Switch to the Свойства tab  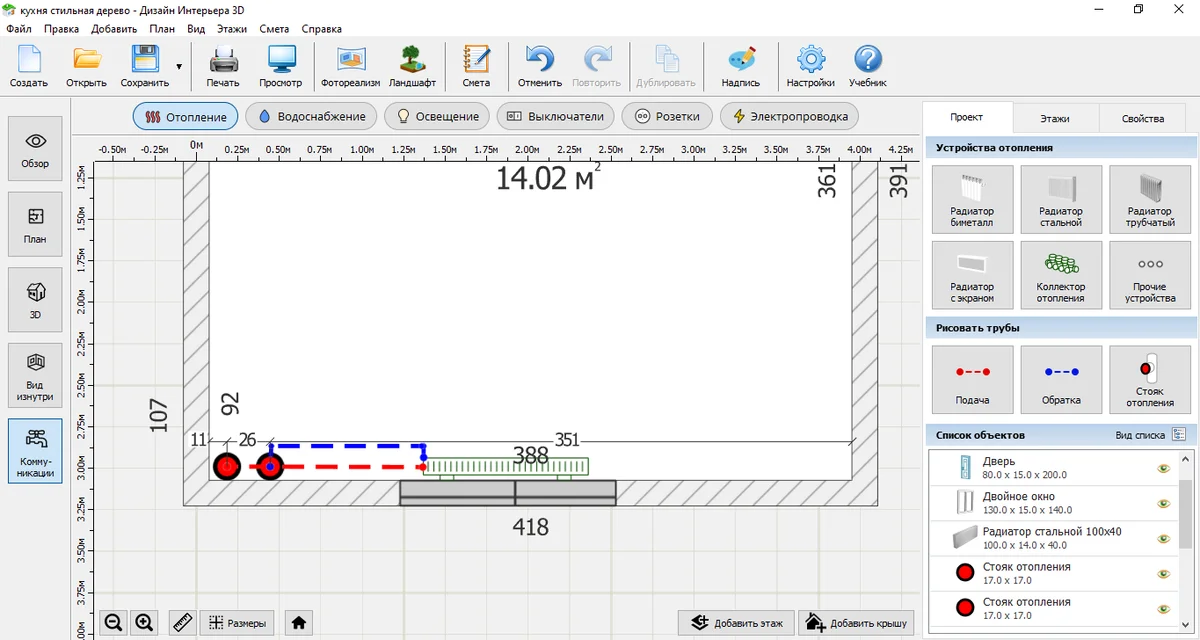point(1142,118)
